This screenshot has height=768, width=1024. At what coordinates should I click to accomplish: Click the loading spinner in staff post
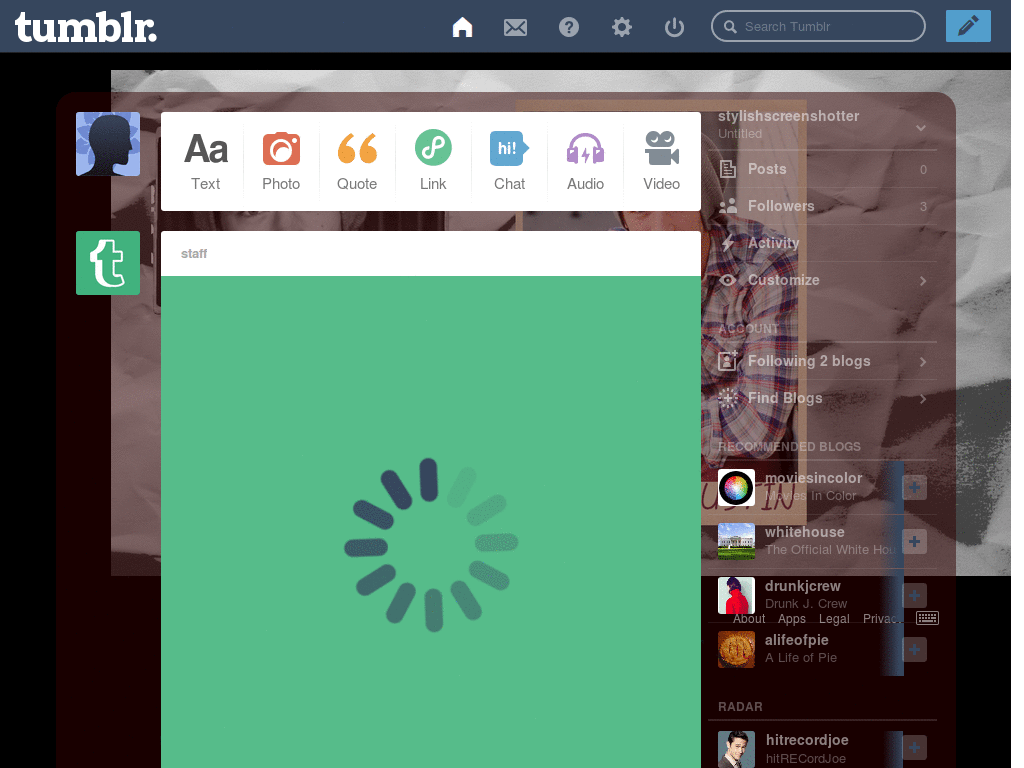(431, 545)
